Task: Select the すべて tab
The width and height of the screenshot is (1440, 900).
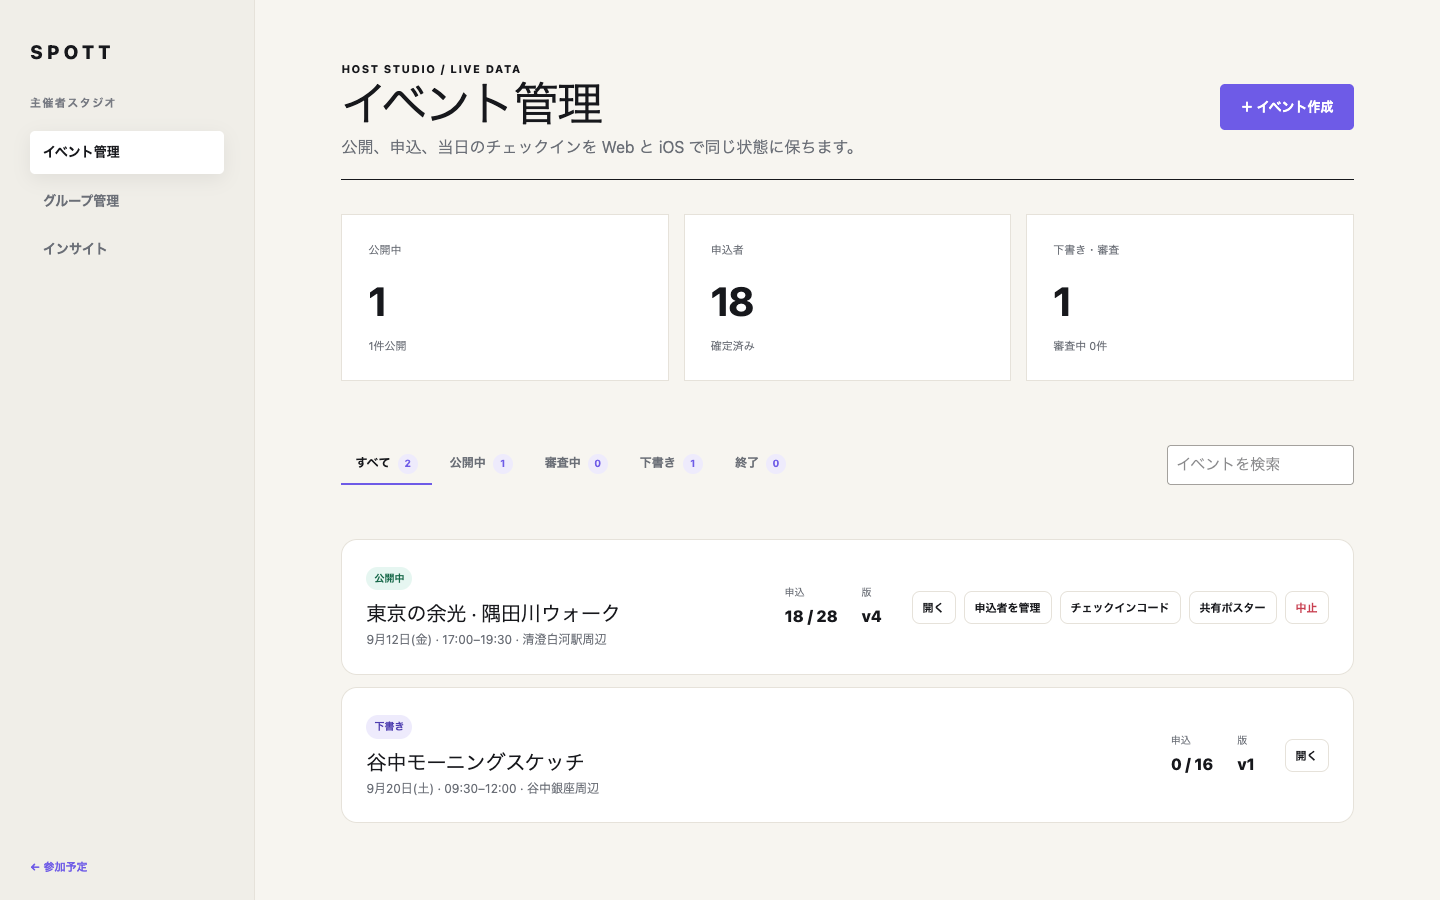Action: pos(386,463)
